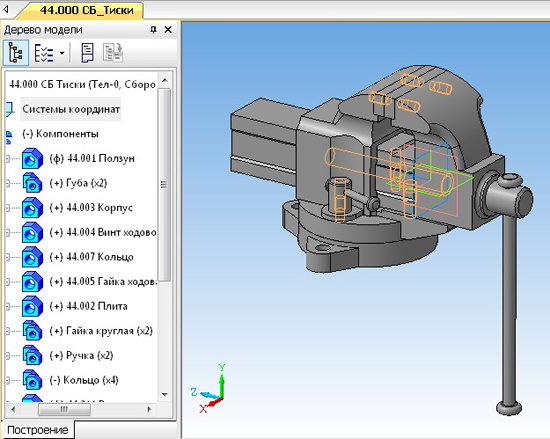Select the Губа (x2) row text
Screen dimensions: 550x439
click(x=78, y=183)
